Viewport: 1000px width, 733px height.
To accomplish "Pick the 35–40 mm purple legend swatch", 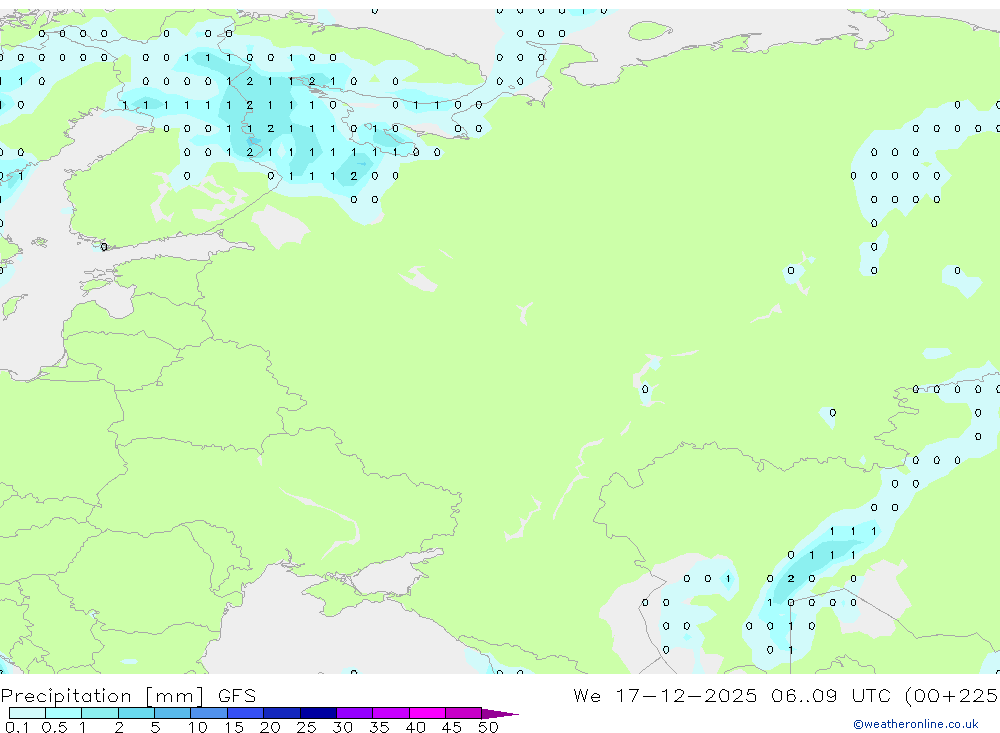I will (x=391, y=713).
